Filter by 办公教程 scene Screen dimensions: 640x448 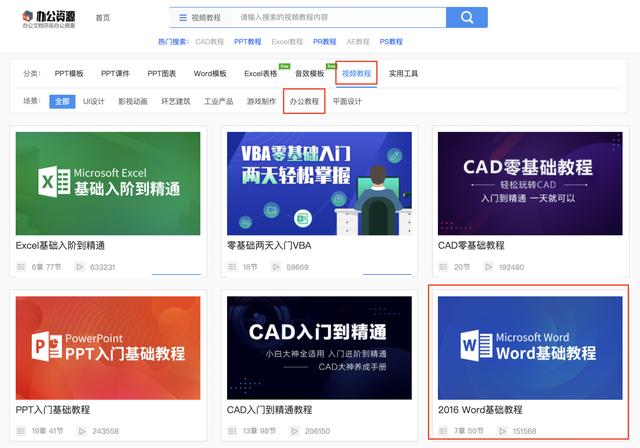tap(304, 101)
